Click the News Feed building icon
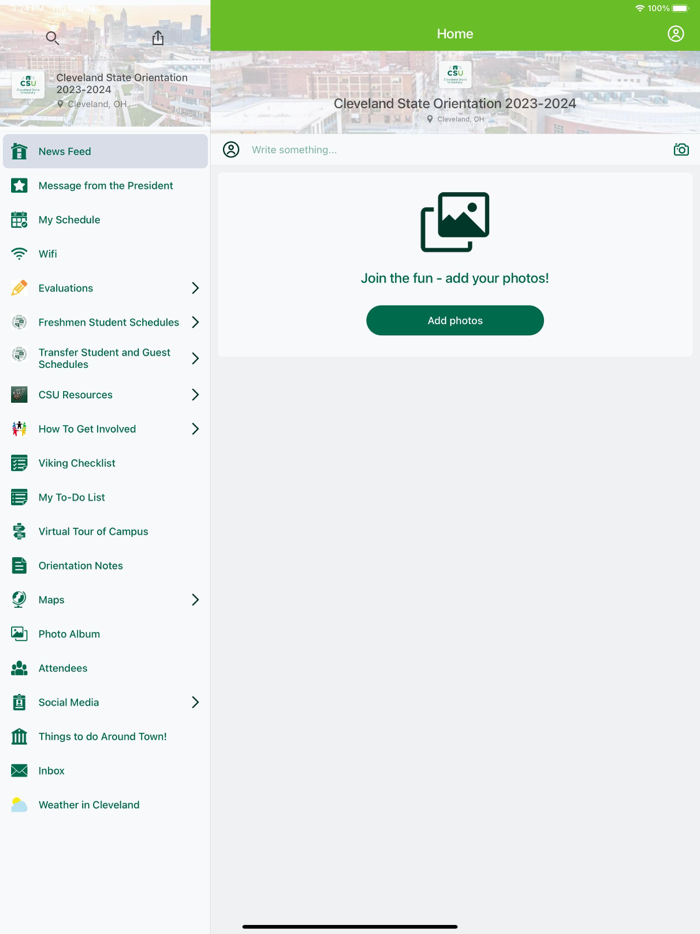 click(x=19, y=151)
